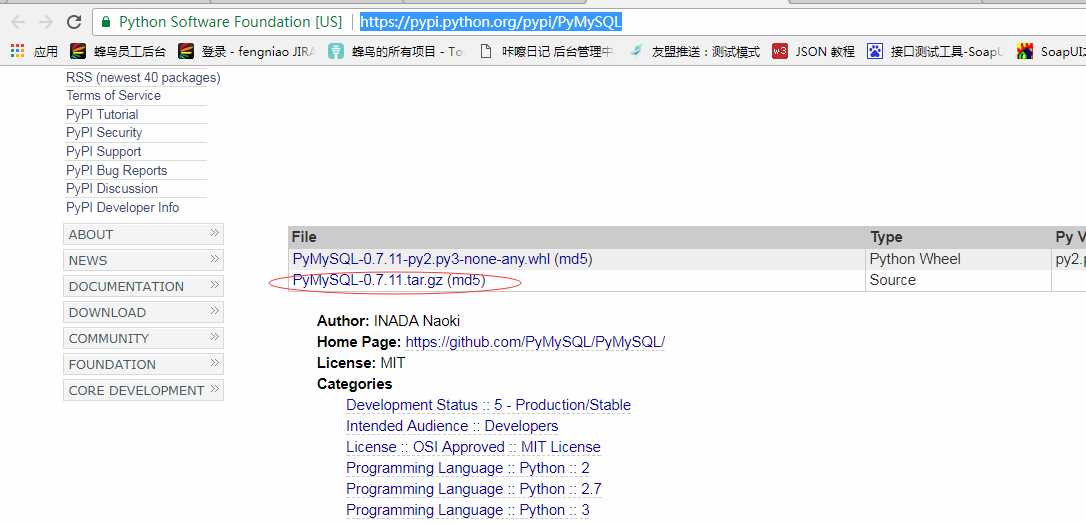Open PyPI Bug Reports link
1086x523 pixels.
(116, 170)
